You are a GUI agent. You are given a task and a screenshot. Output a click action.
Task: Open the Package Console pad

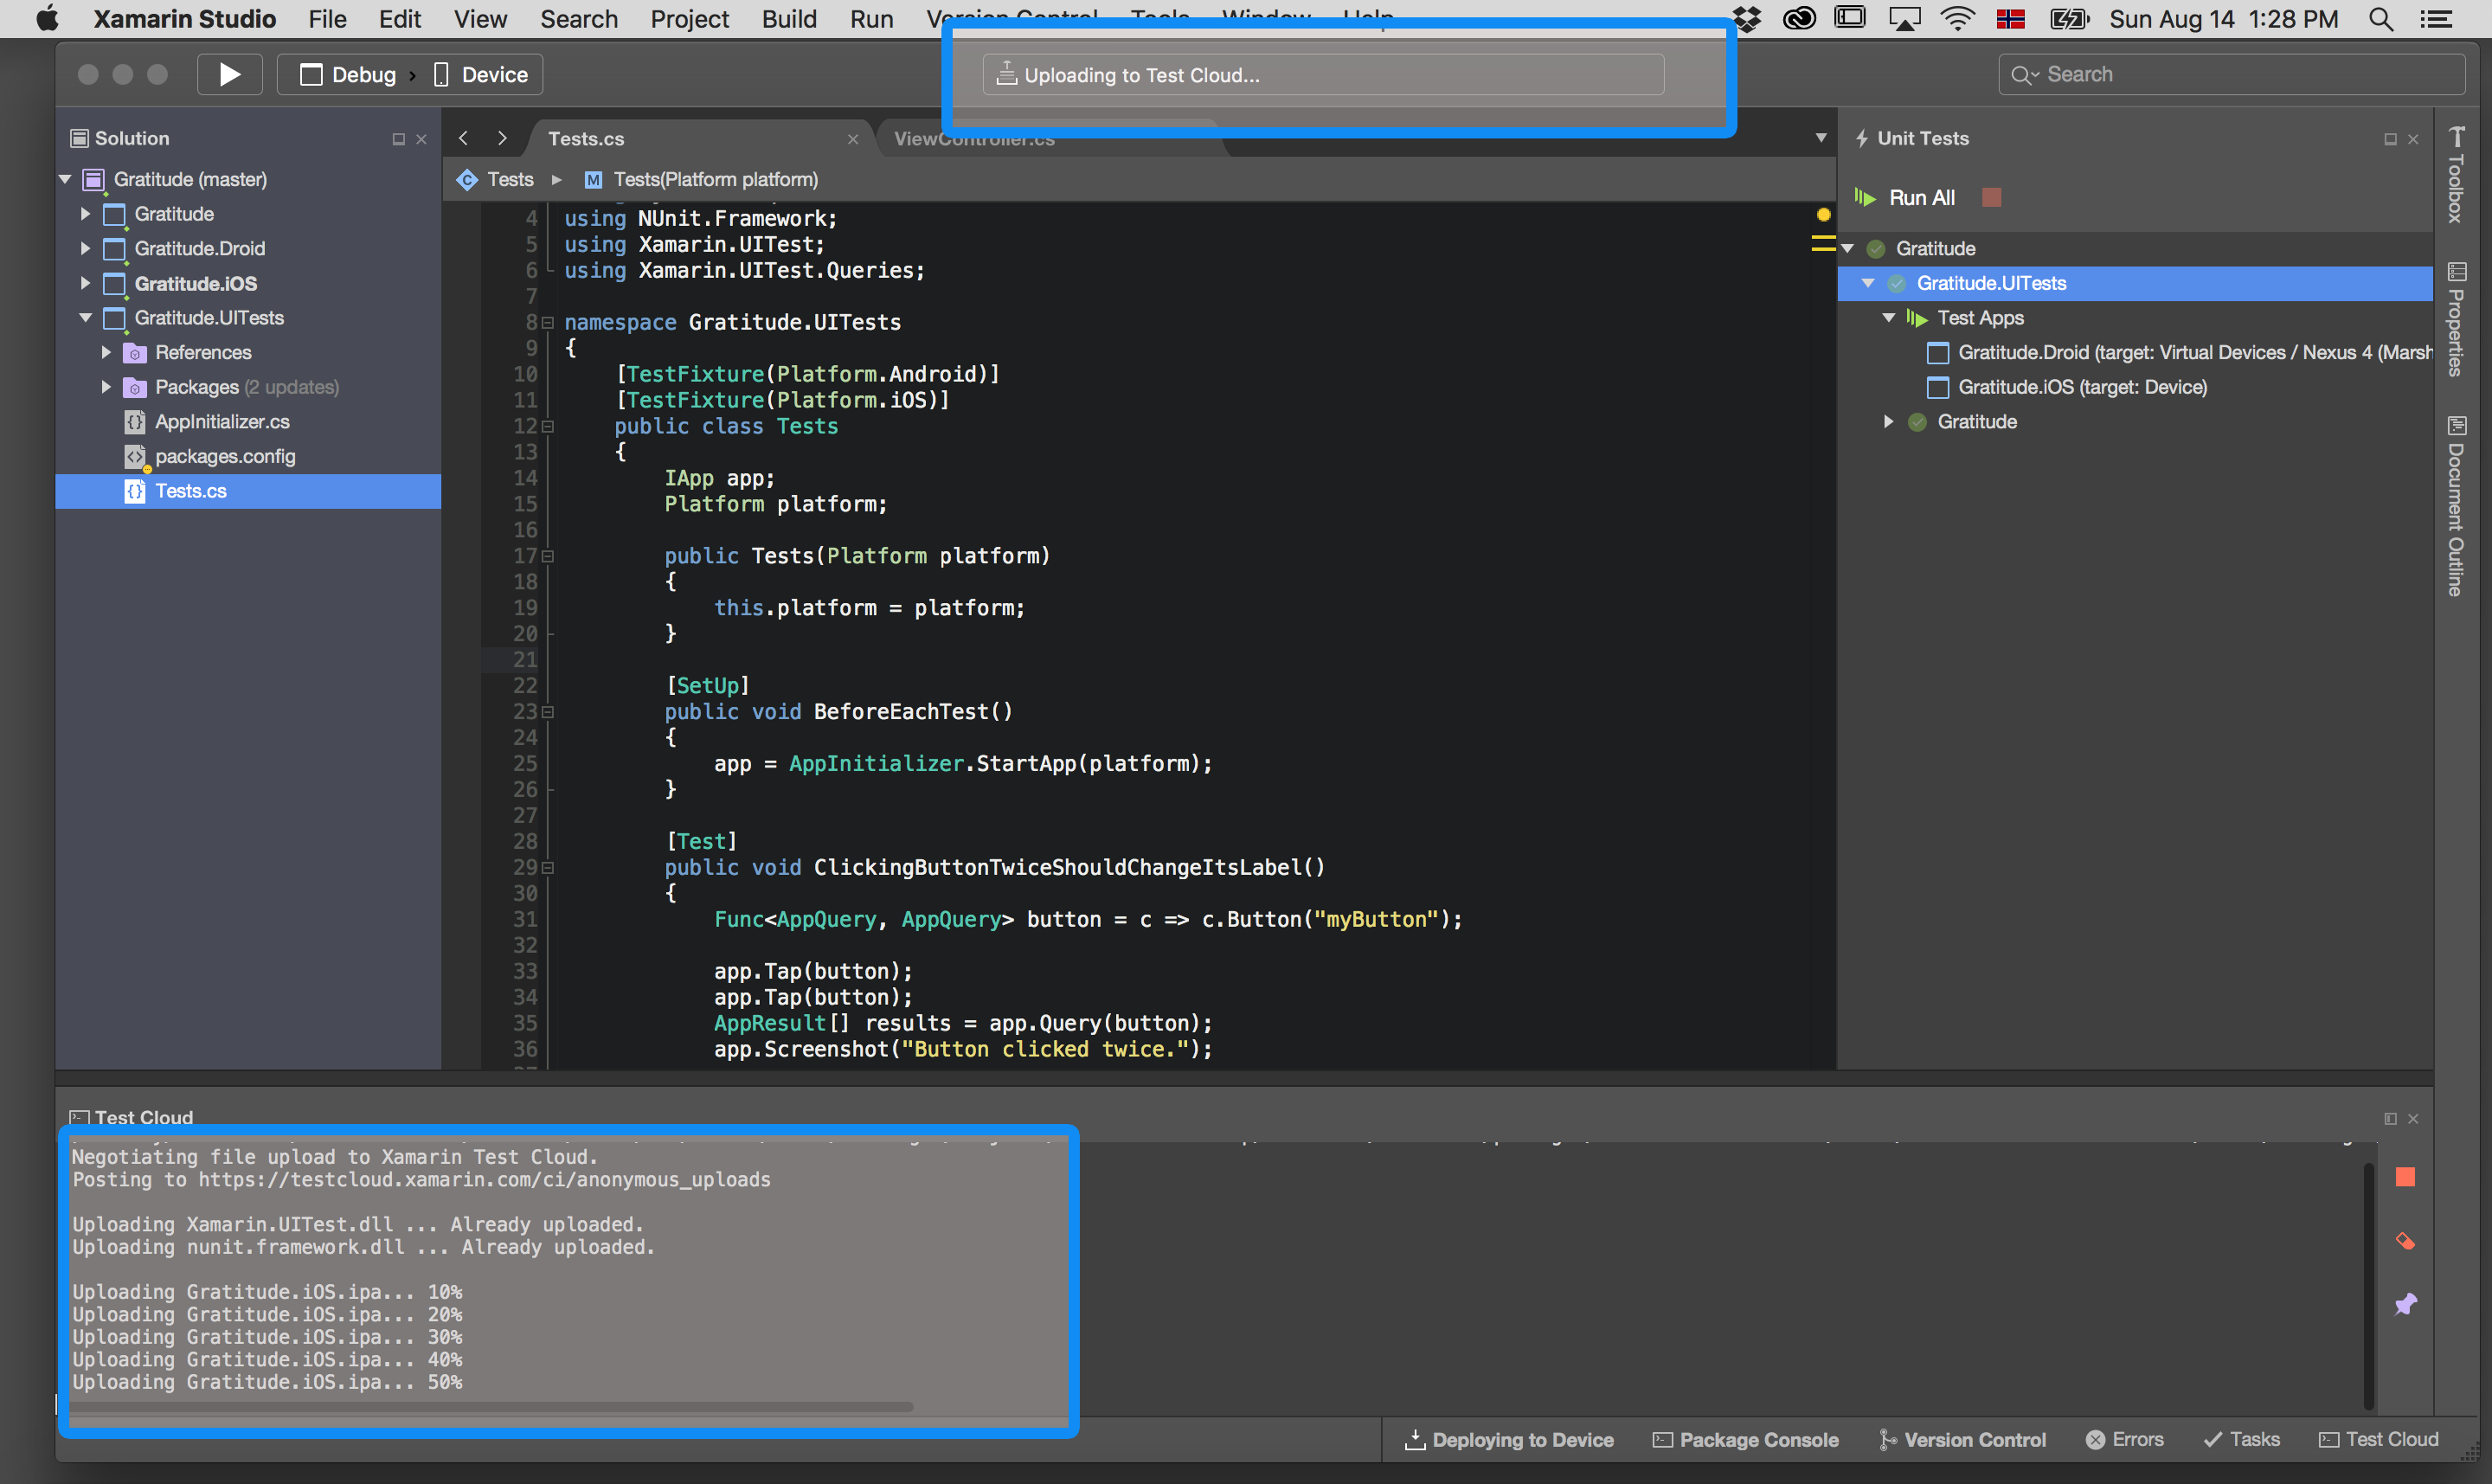click(x=1745, y=1440)
